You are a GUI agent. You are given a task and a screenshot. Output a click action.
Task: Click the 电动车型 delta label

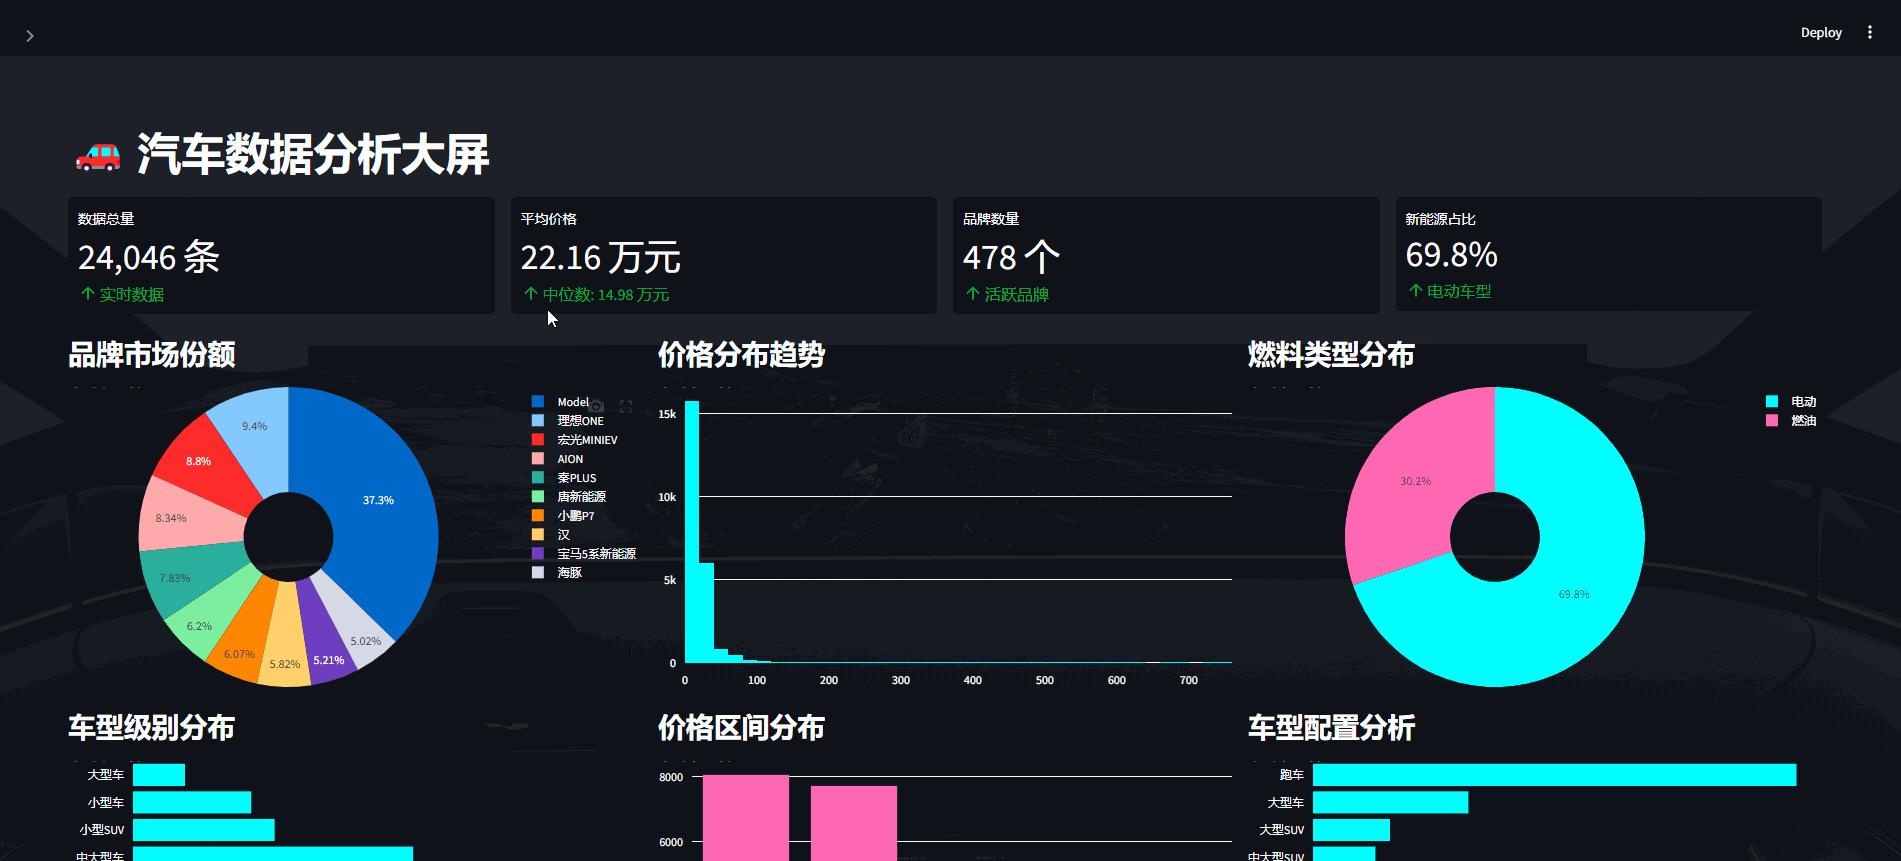pos(1458,292)
